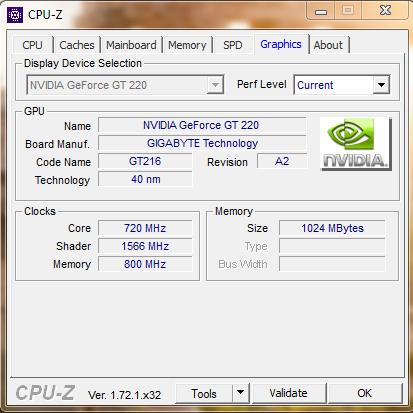Click the CPU-Z title bar app icon

pos(15,15)
